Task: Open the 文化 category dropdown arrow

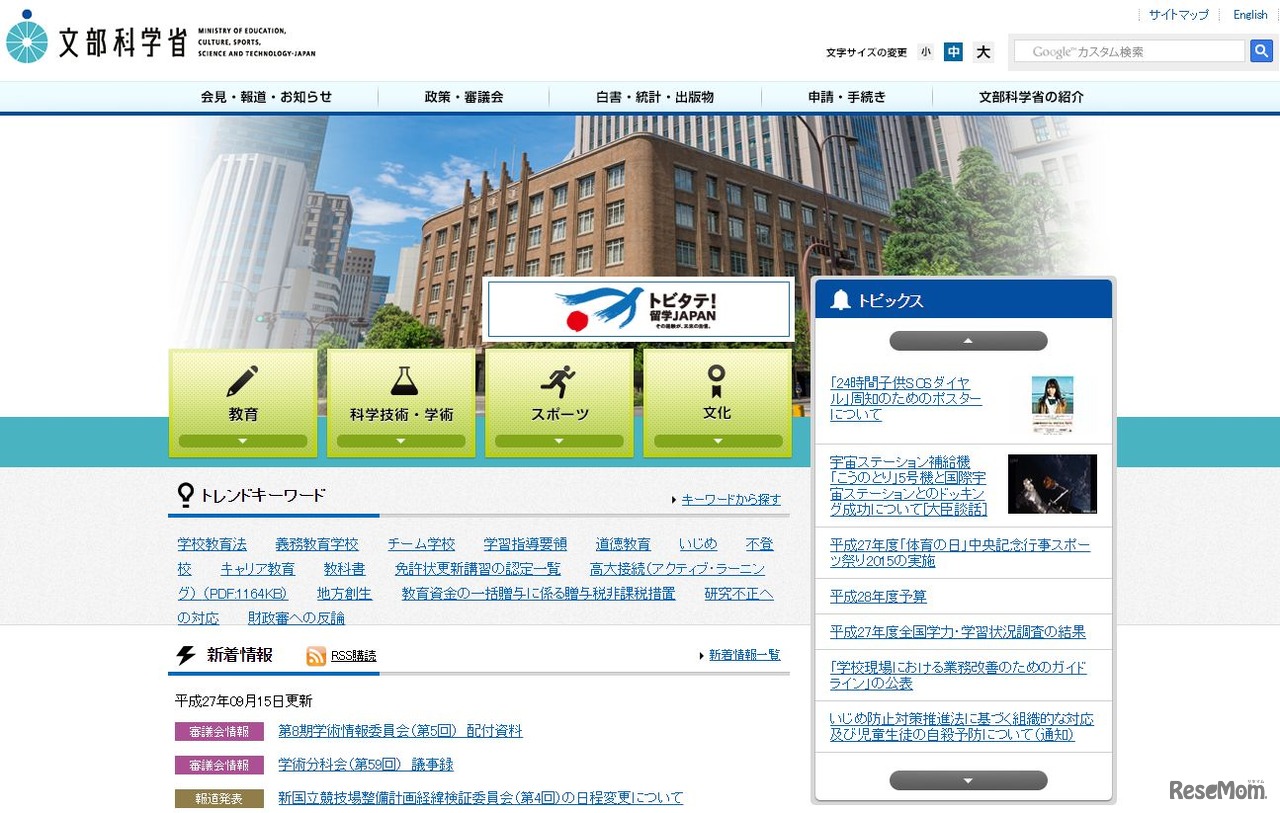Action: (716, 440)
